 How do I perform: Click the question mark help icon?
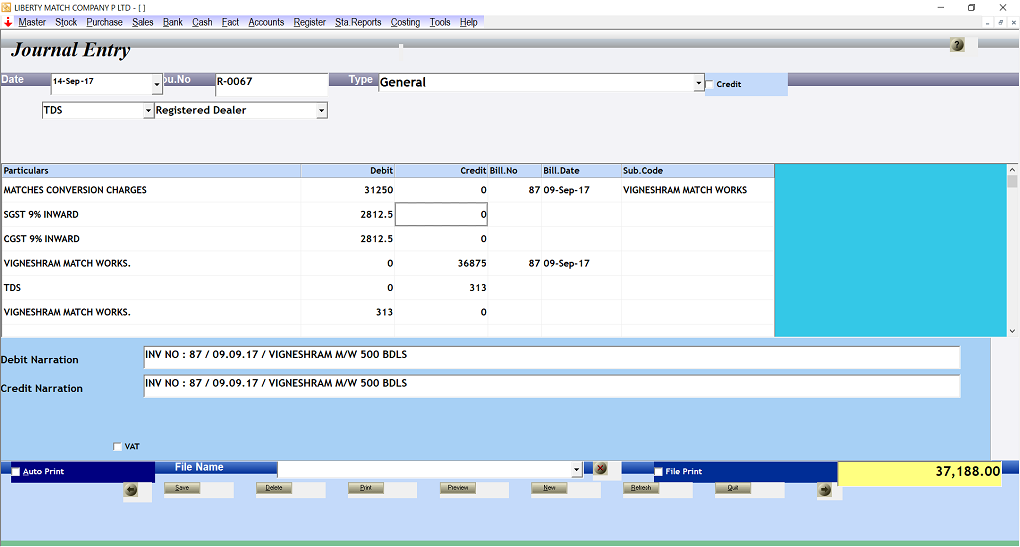[957, 45]
